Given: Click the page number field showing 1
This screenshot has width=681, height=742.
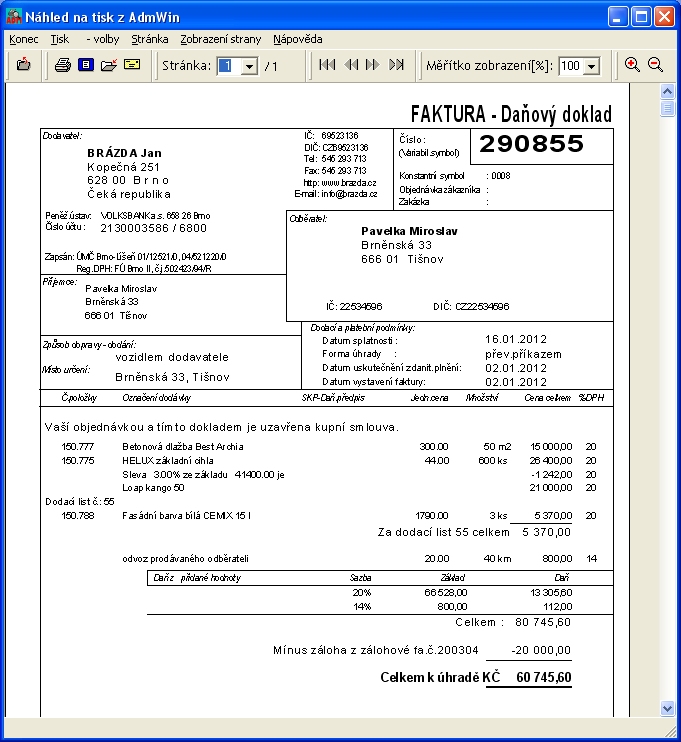Looking at the screenshot, I should tap(229, 66).
